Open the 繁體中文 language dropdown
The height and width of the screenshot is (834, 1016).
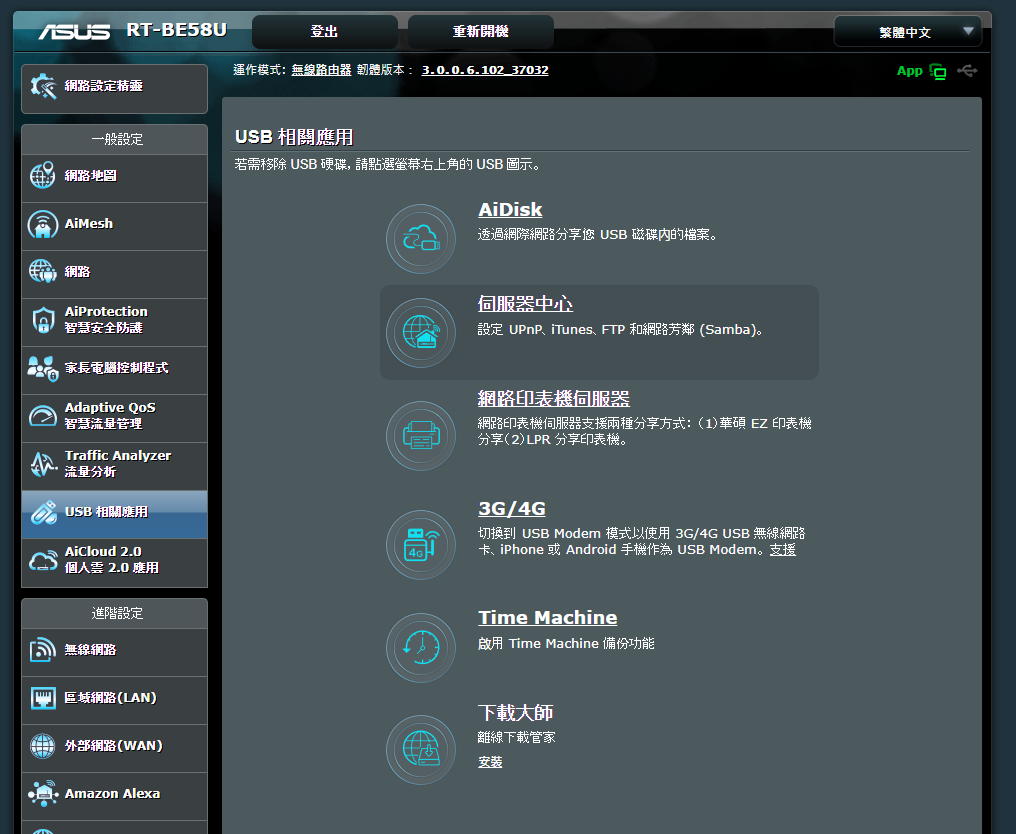(908, 32)
